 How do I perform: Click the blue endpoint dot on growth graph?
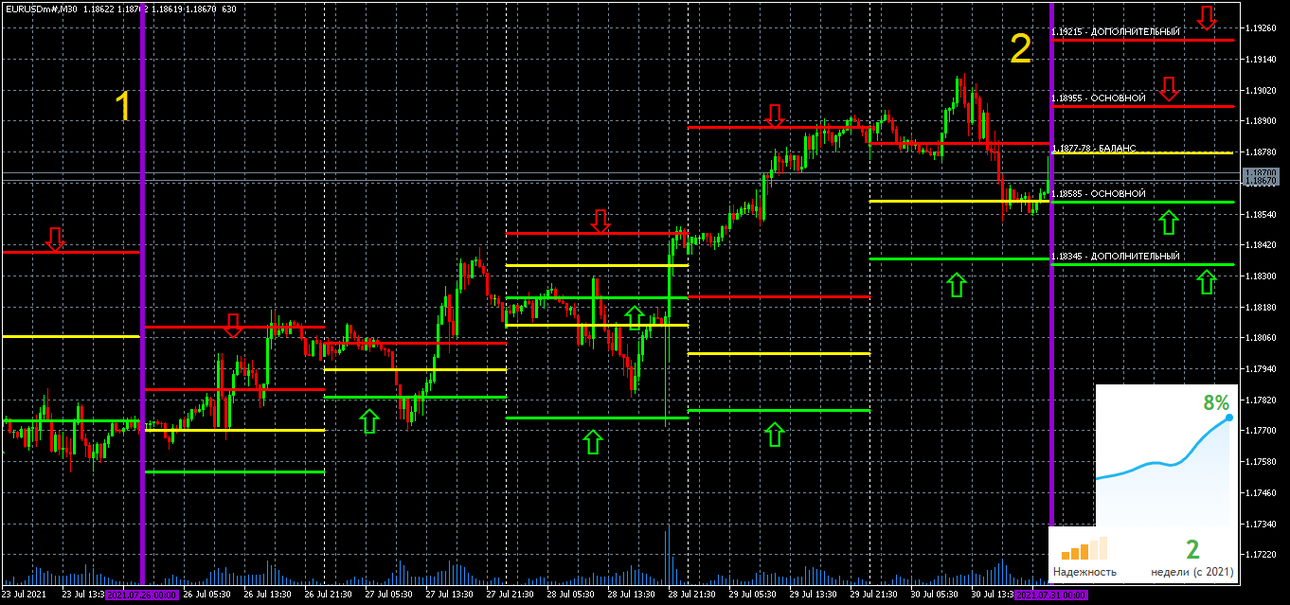point(1229,417)
